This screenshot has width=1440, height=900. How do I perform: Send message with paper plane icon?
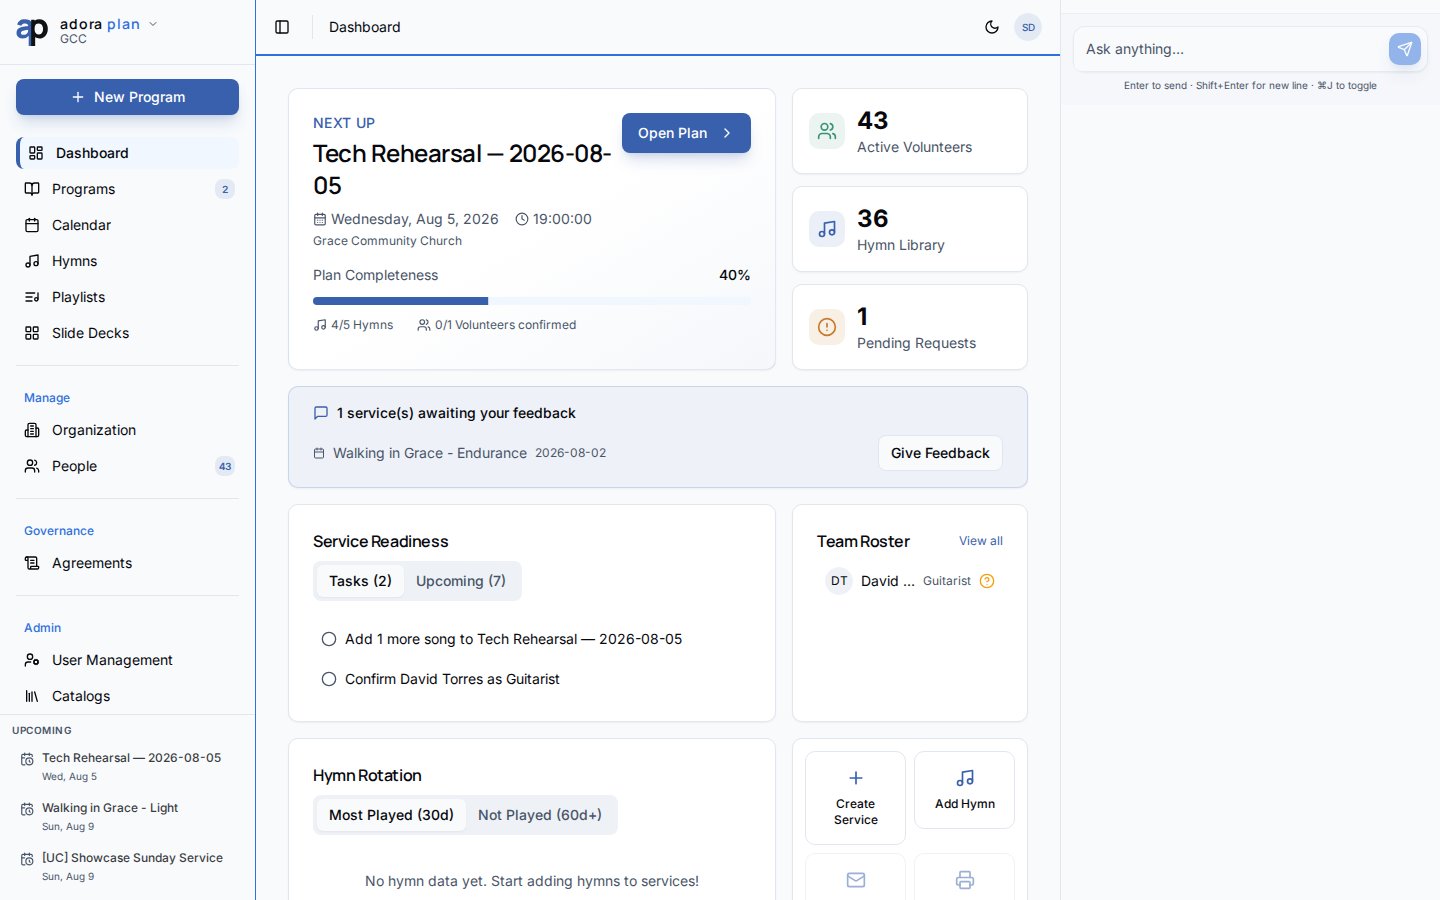(1405, 49)
